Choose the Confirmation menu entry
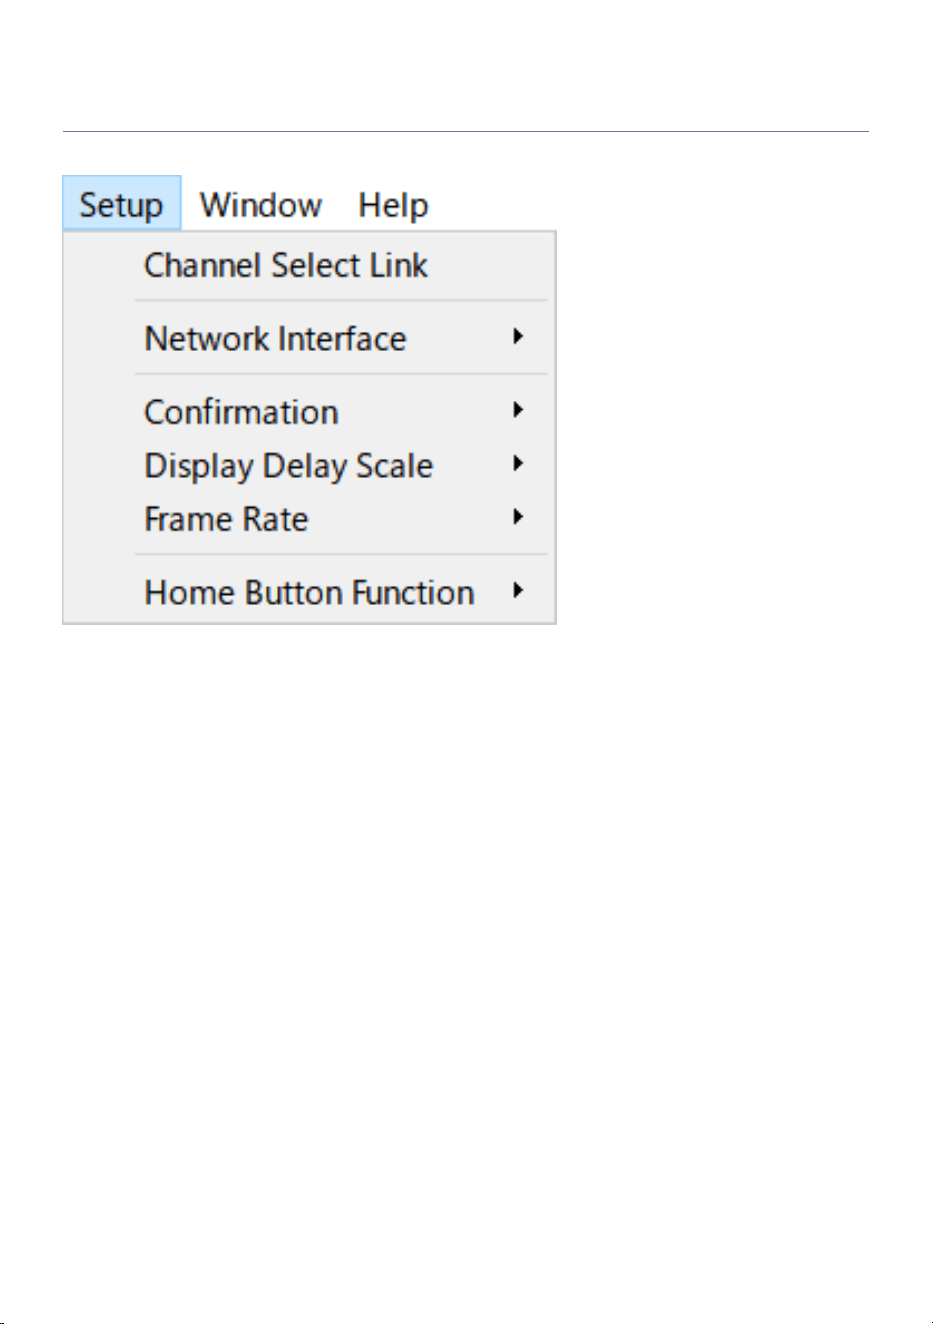933x1324 pixels. tap(309, 412)
